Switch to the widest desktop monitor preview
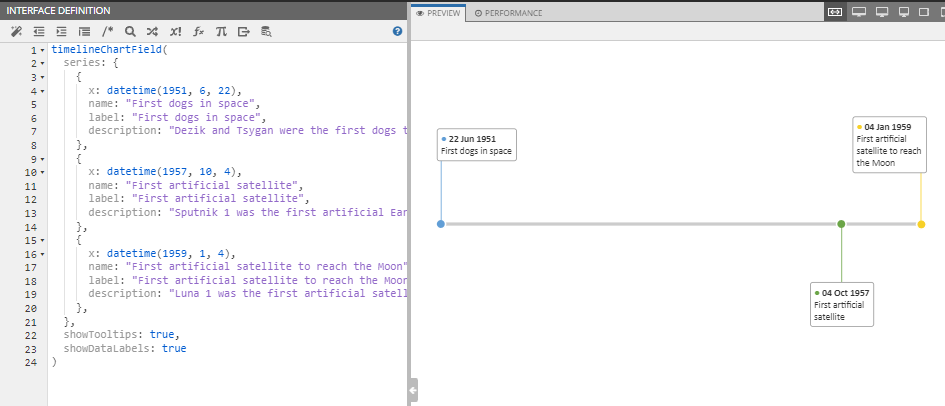 (858, 12)
